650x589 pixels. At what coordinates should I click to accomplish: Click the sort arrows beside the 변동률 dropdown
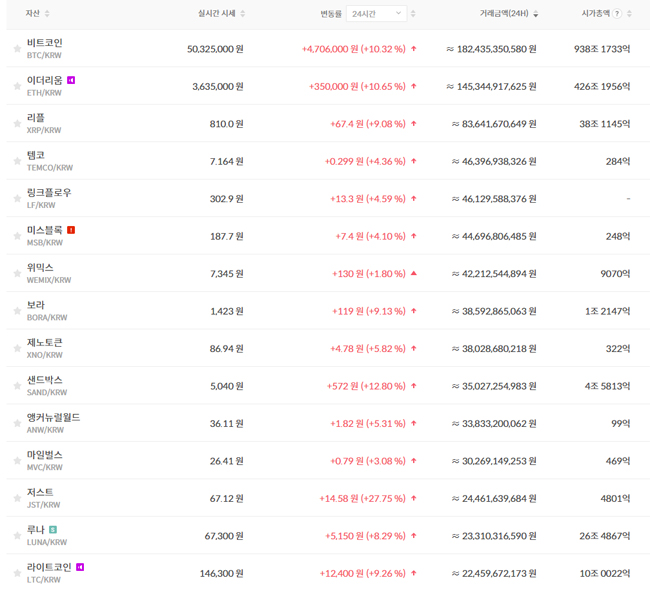(x=413, y=14)
